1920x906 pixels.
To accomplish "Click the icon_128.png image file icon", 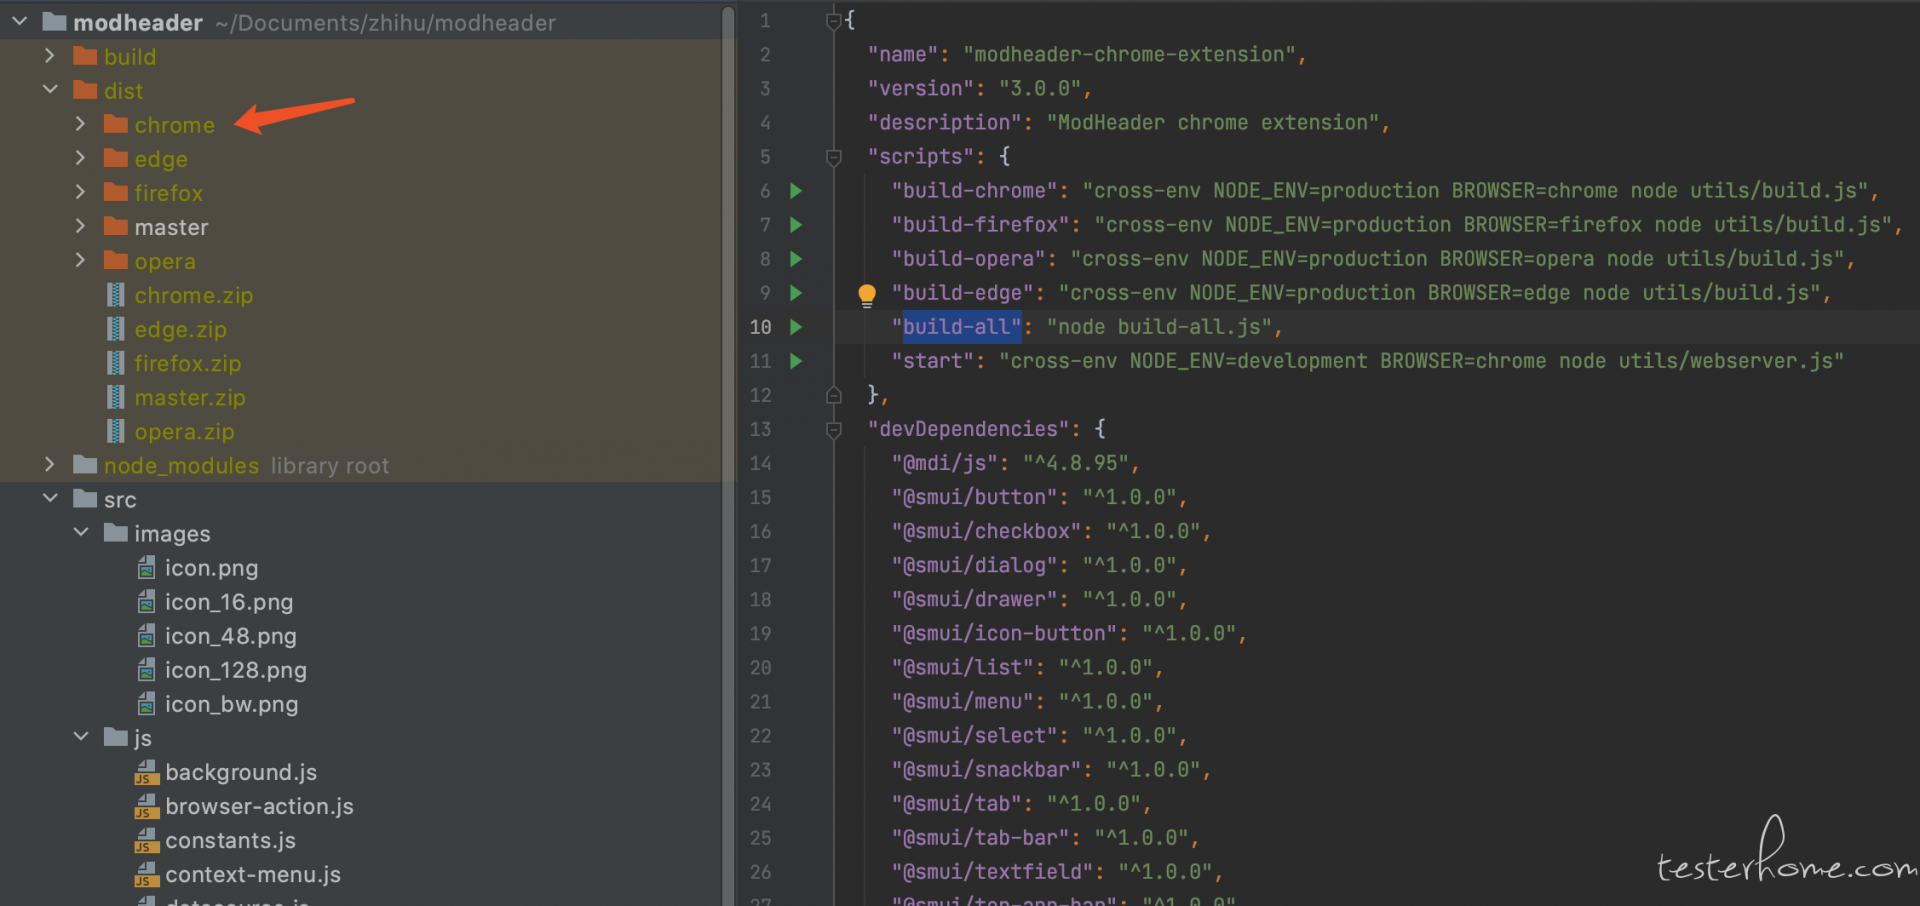I will (x=146, y=670).
